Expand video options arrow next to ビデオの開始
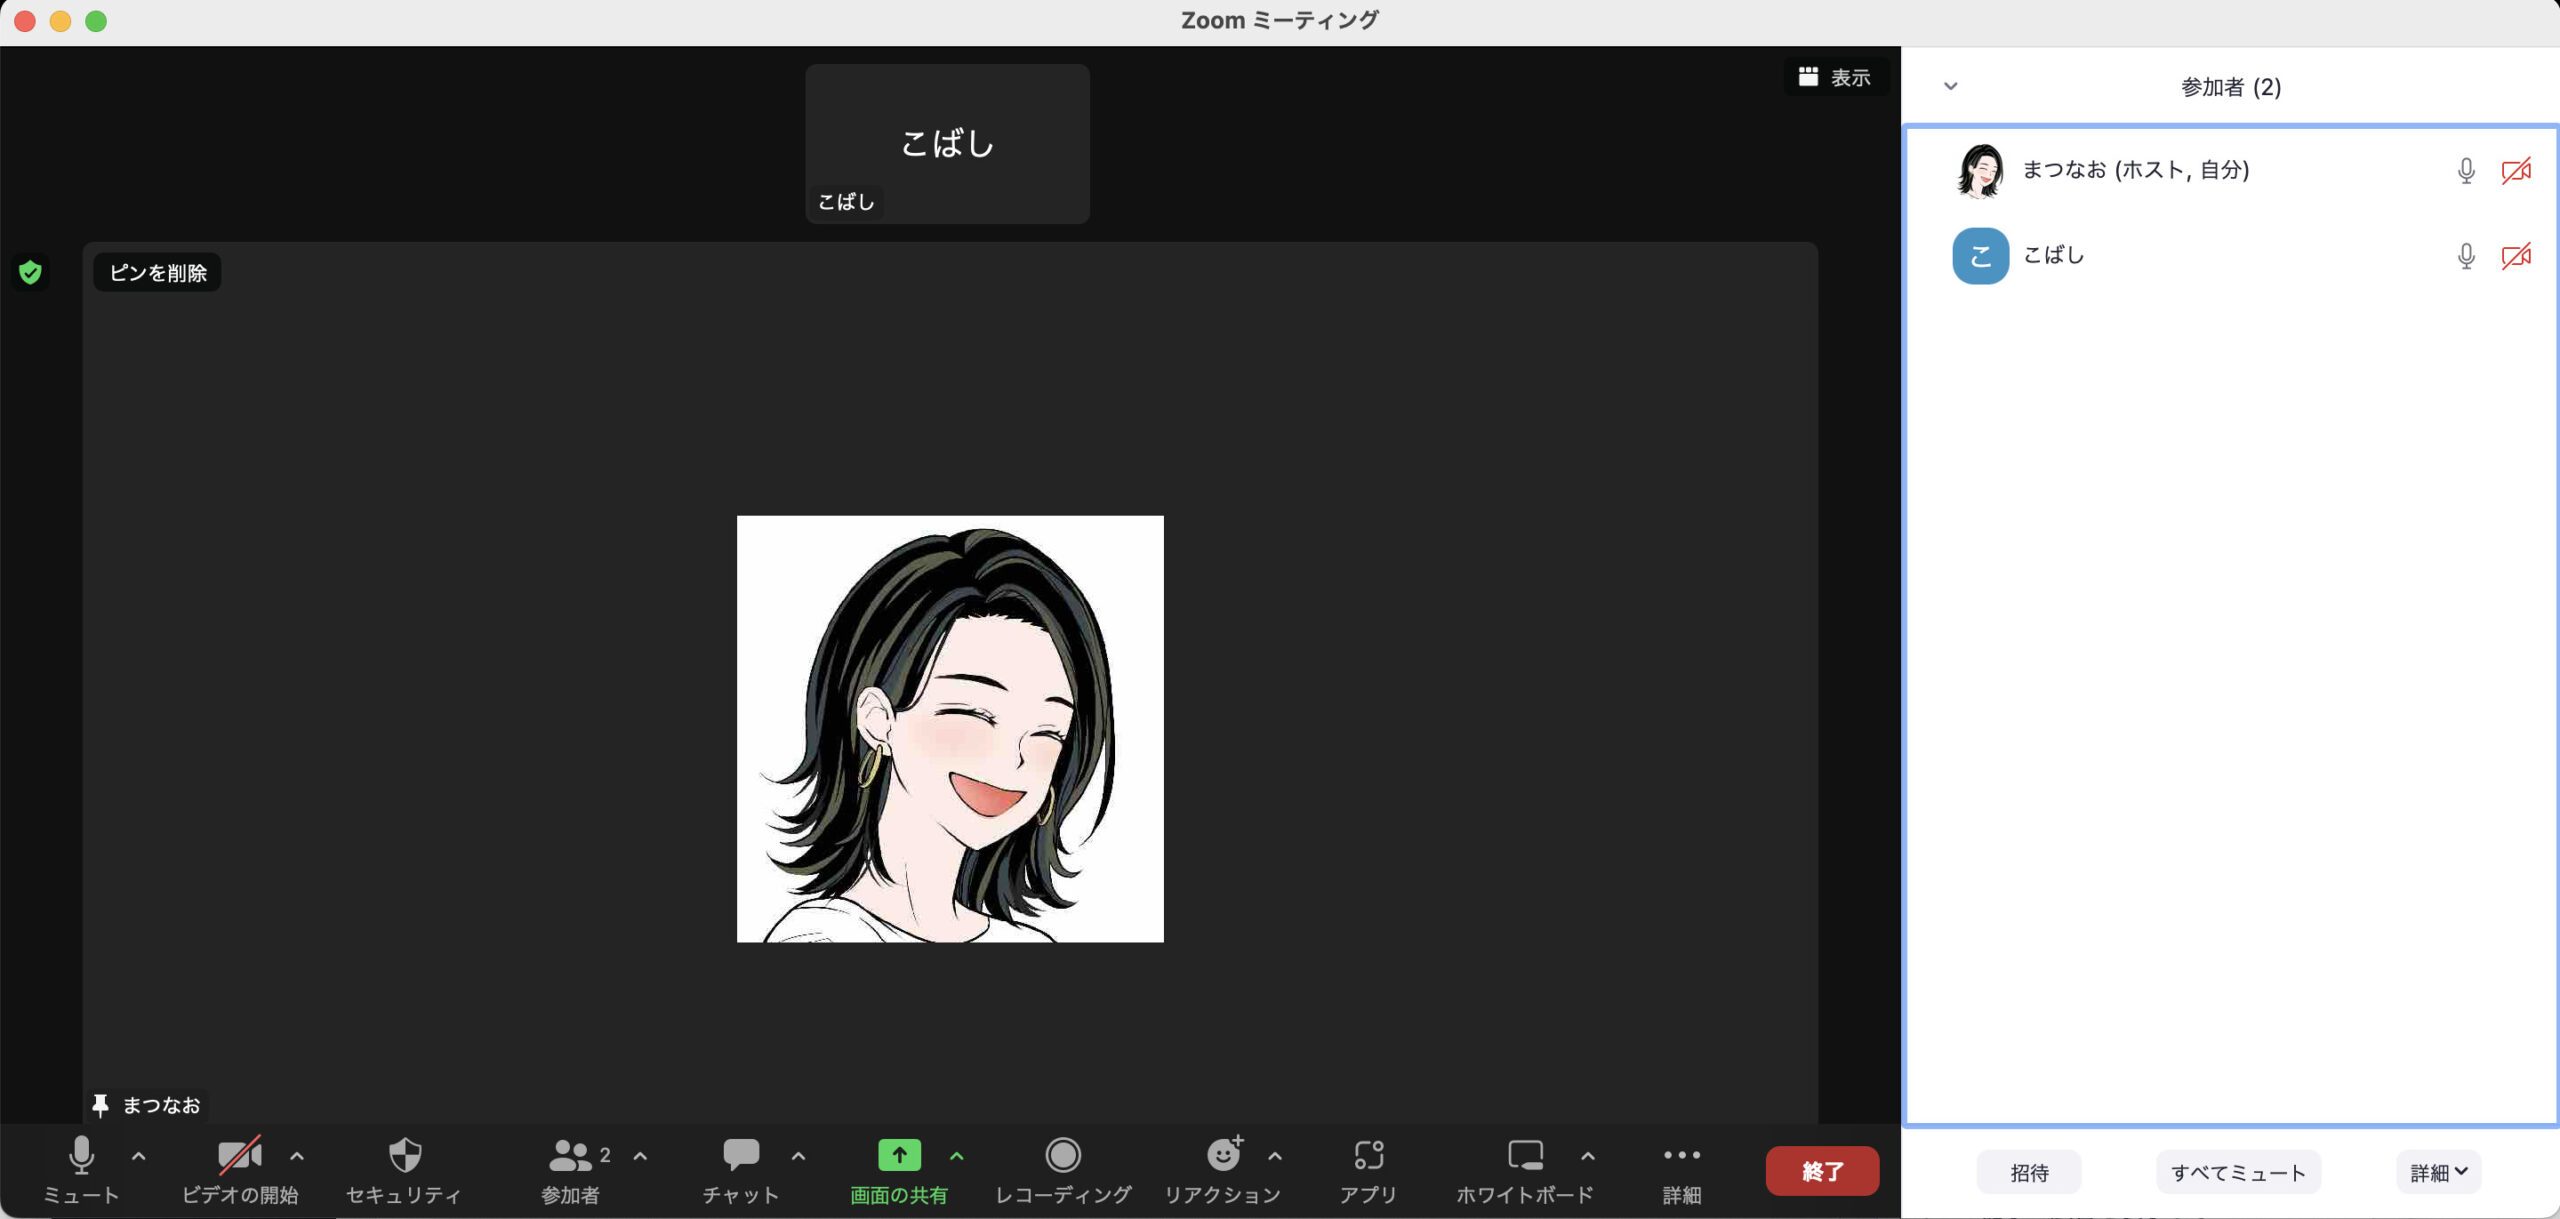 (x=297, y=1156)
